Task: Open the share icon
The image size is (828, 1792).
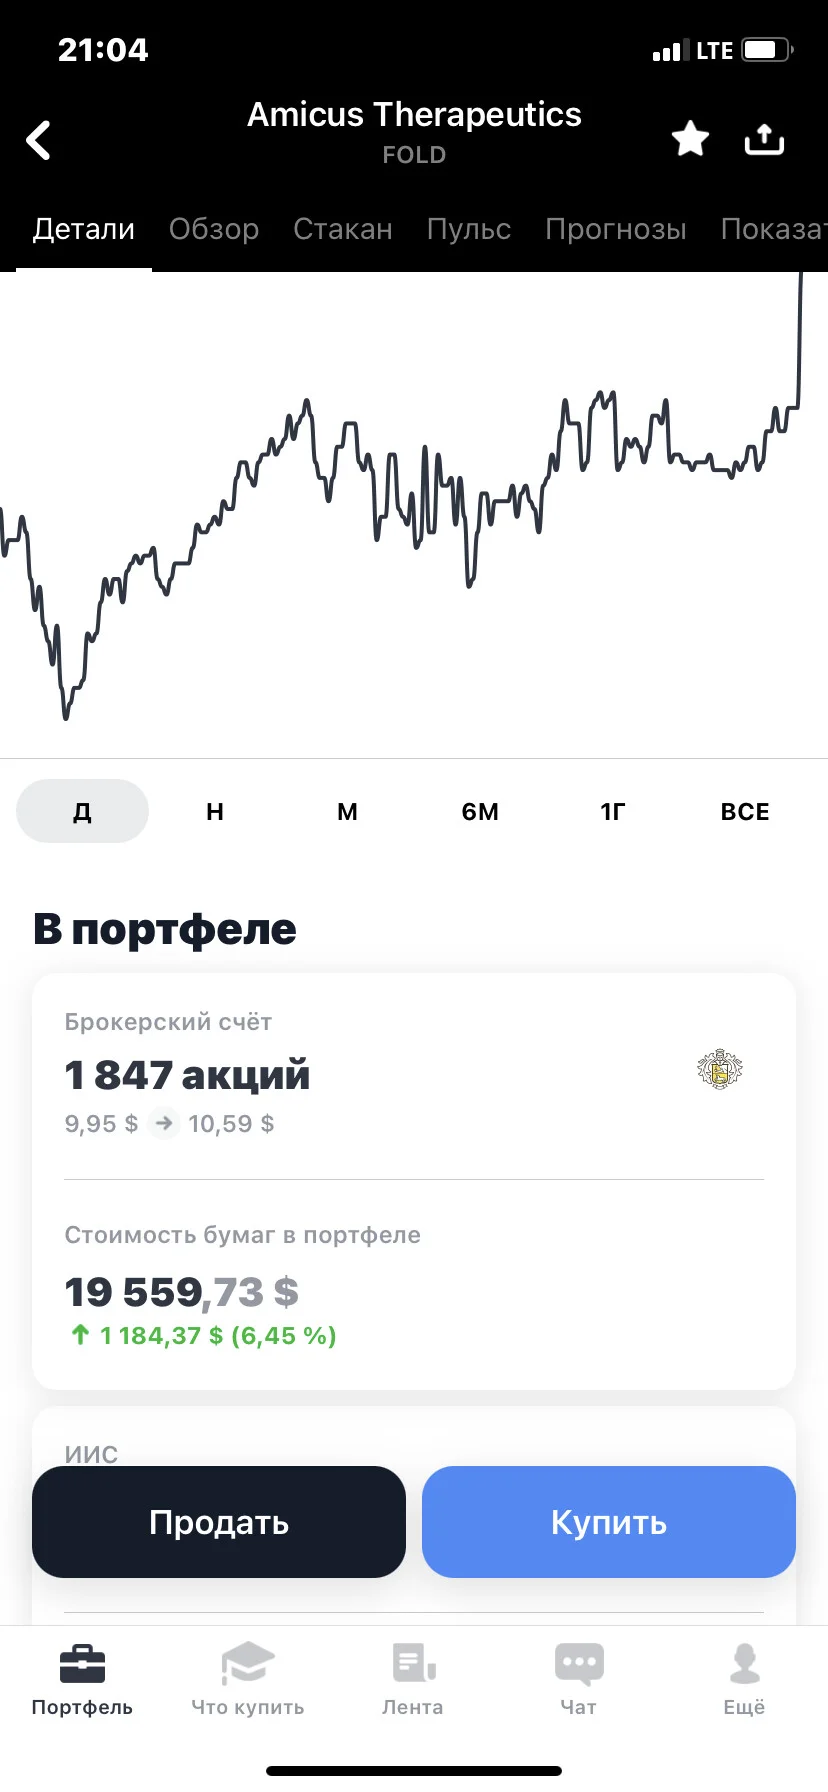Action: point(764,139)
